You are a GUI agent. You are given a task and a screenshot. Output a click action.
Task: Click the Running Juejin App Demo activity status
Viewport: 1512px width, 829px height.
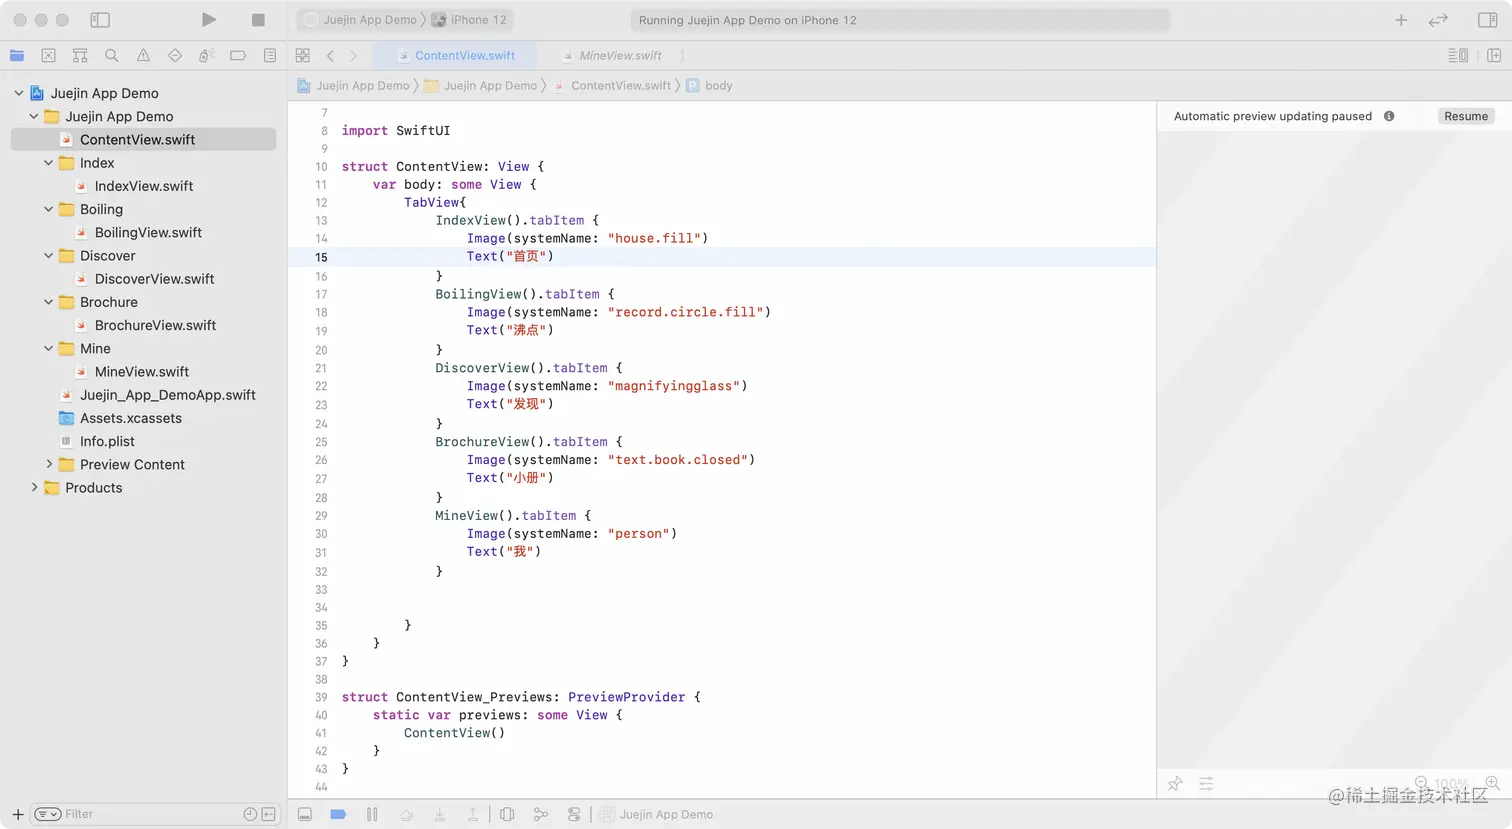point(900,20)
